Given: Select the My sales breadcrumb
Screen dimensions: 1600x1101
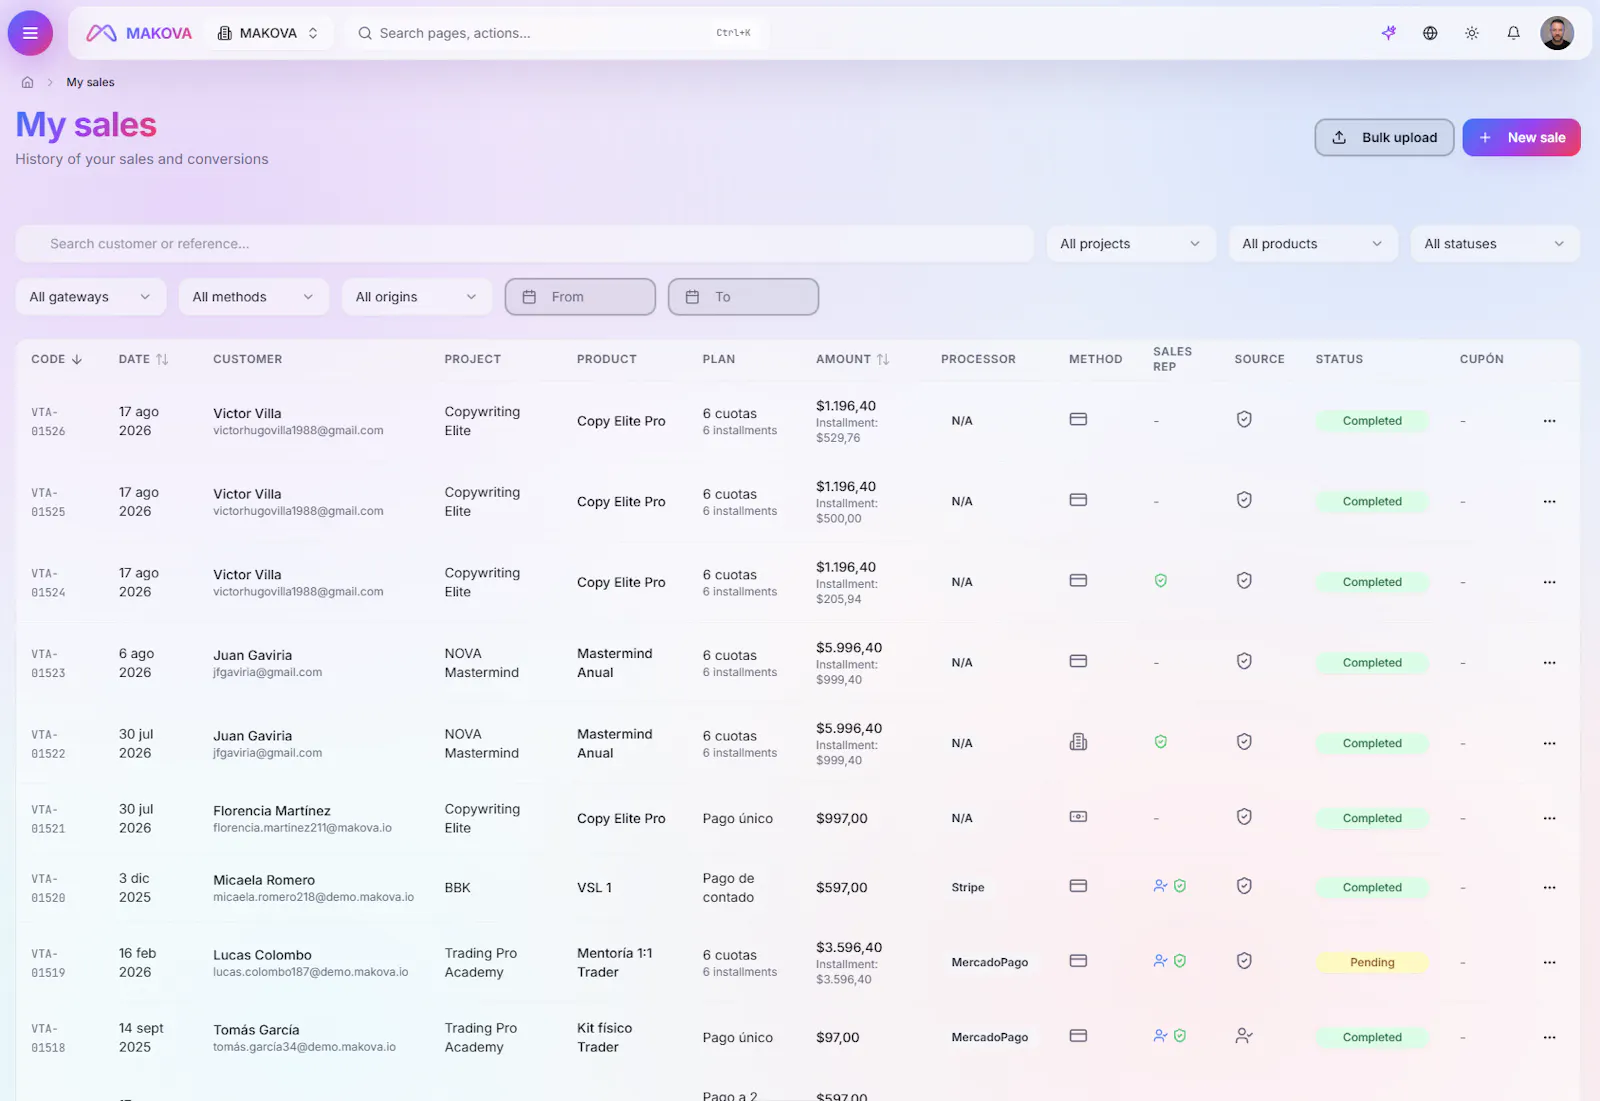Looking at the screenshot, I should (90, 82).
